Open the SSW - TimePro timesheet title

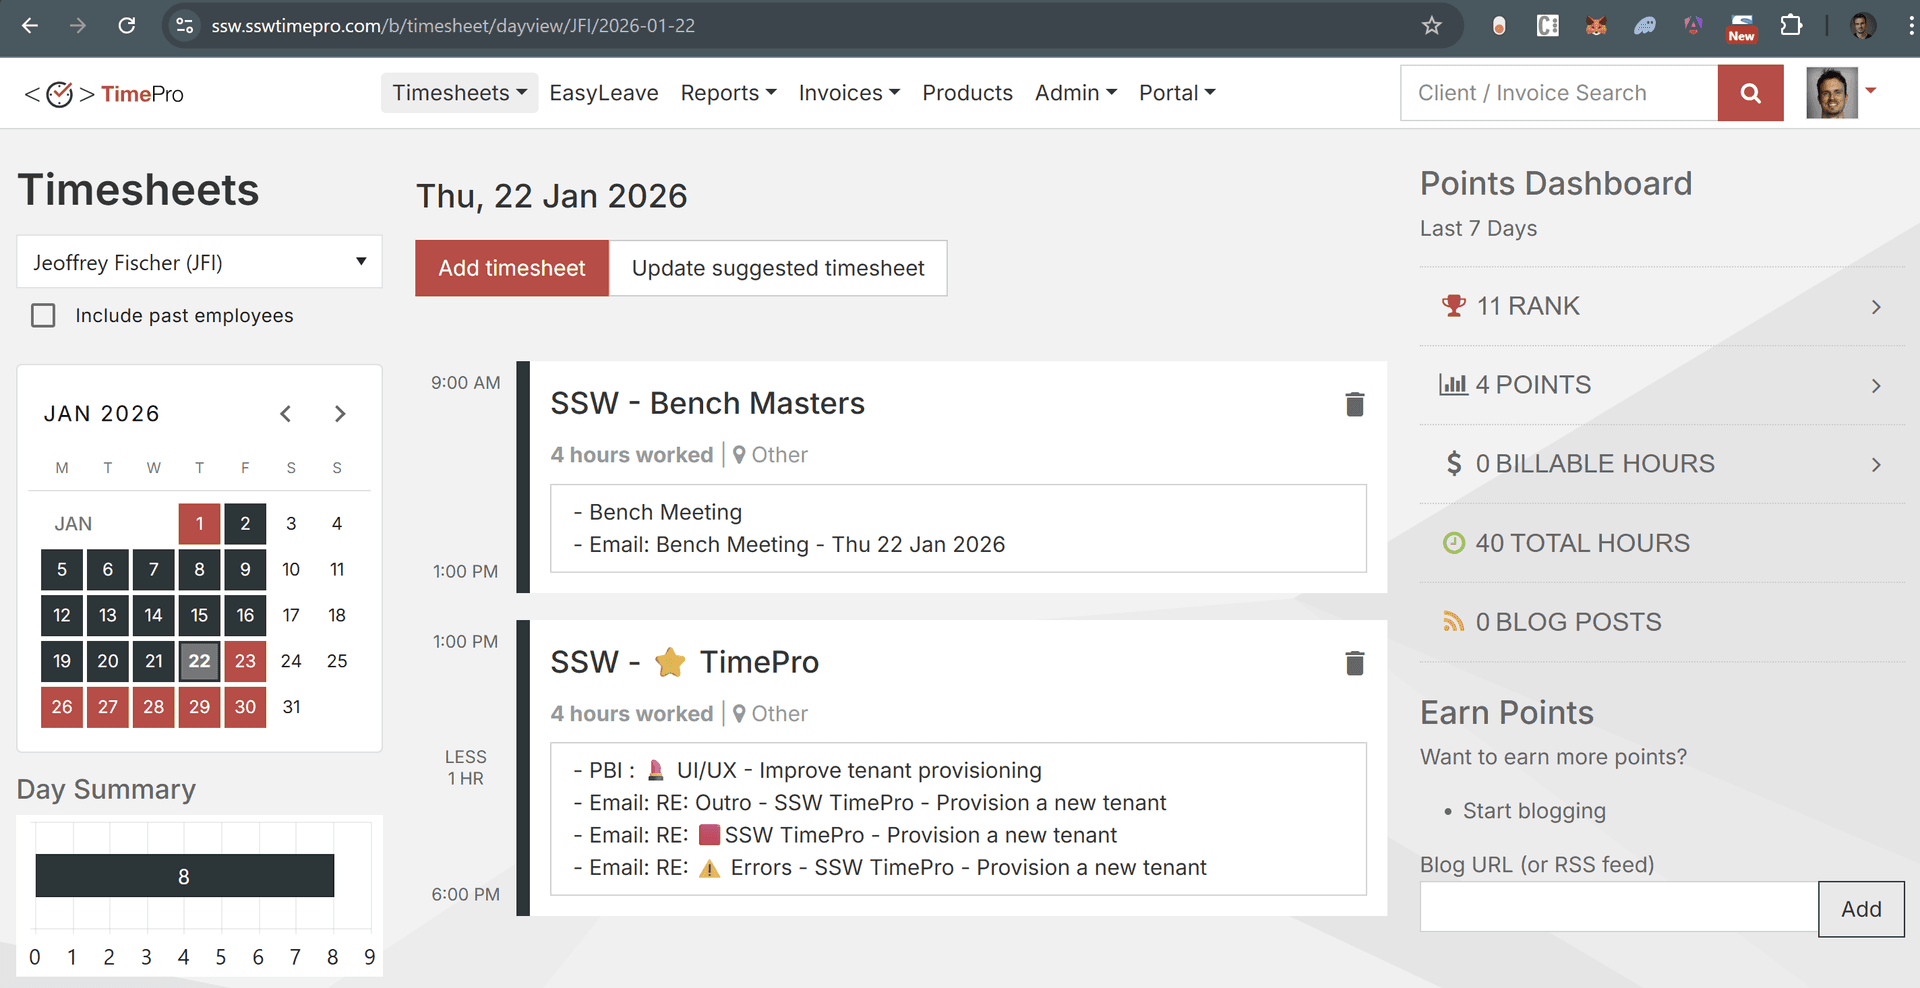coord(684,662)
